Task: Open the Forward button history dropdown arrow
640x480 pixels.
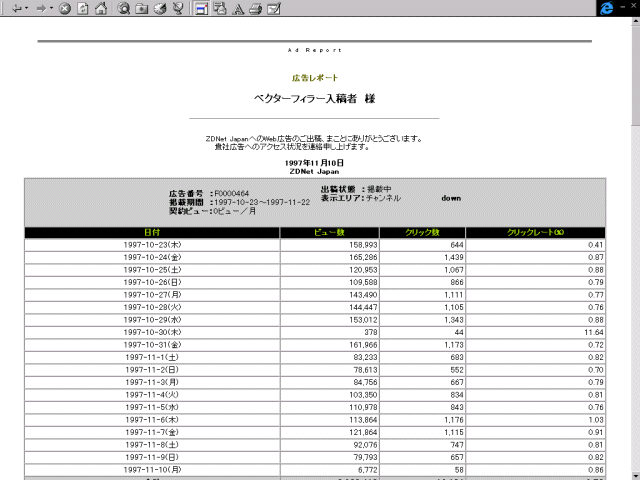Action: point(51,8)
